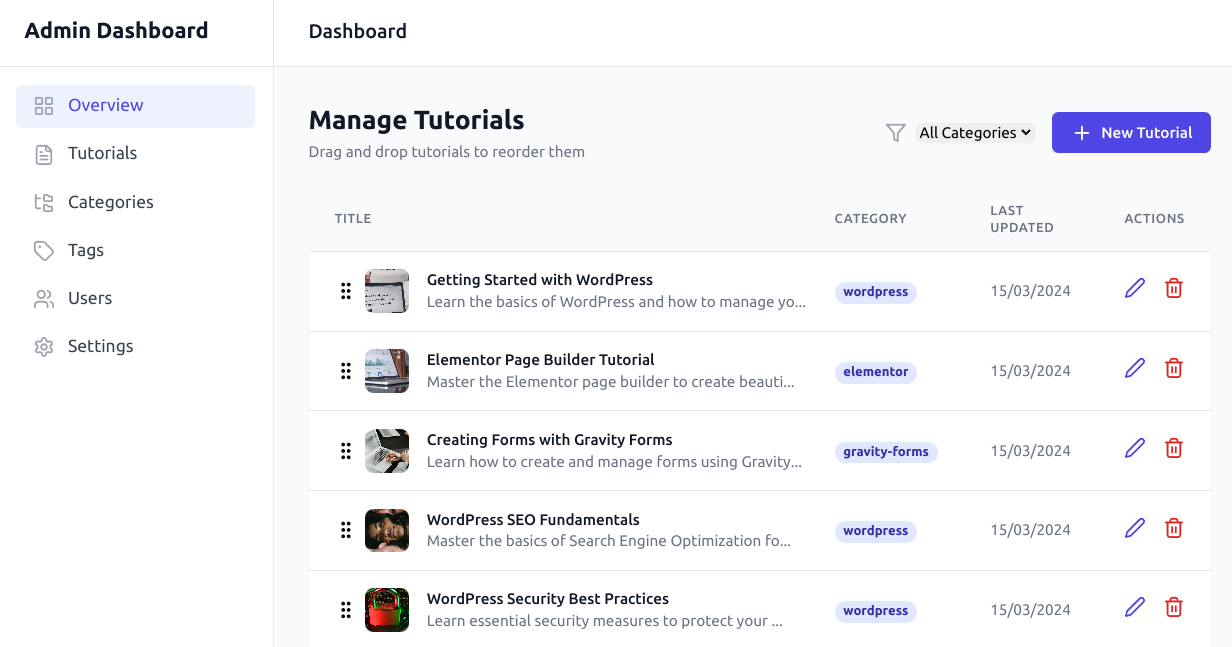Open the Users page

[90, 298]
